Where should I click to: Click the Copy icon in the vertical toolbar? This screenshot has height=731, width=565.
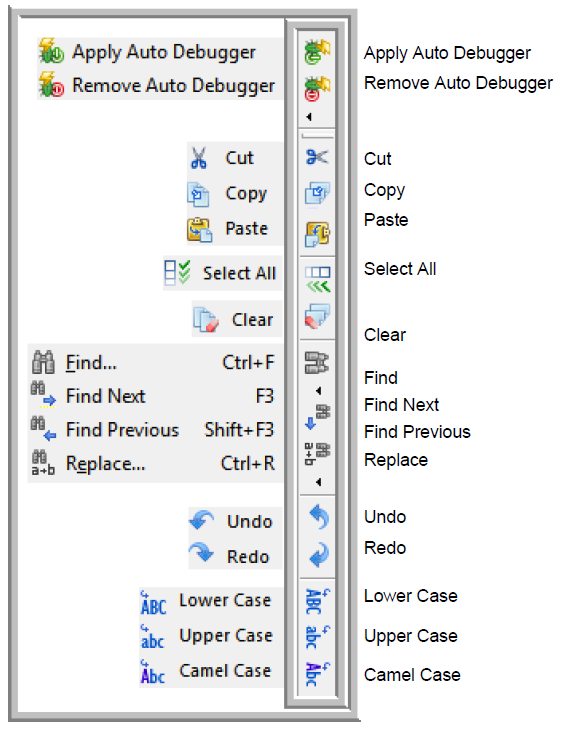pos(317,193)
